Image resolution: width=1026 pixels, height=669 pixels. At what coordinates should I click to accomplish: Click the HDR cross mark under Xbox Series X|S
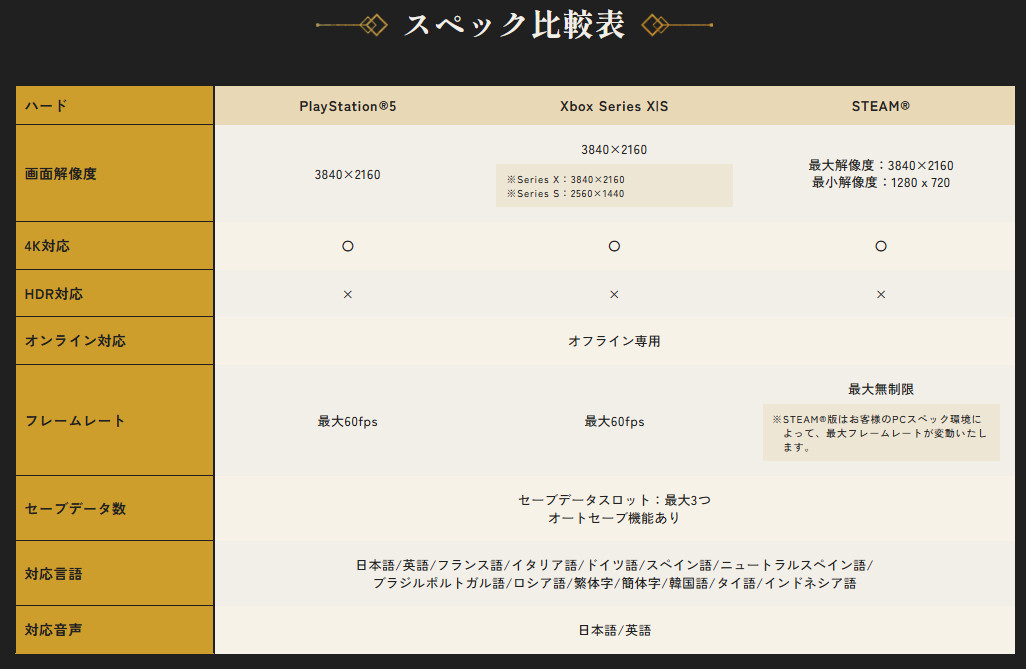[x=614, y=294]
